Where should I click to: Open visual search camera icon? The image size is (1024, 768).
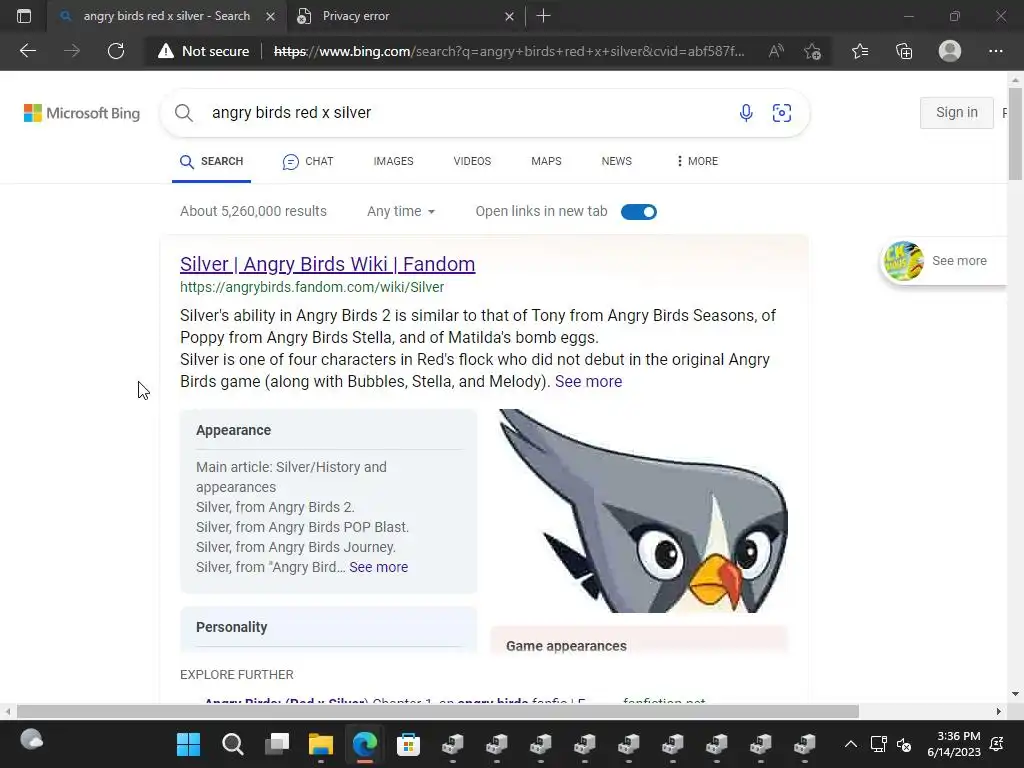(782, 113)
